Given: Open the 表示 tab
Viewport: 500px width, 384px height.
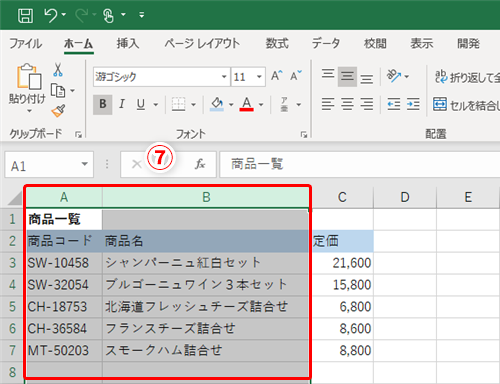Looking at the screenshot, I should (421, 44).
